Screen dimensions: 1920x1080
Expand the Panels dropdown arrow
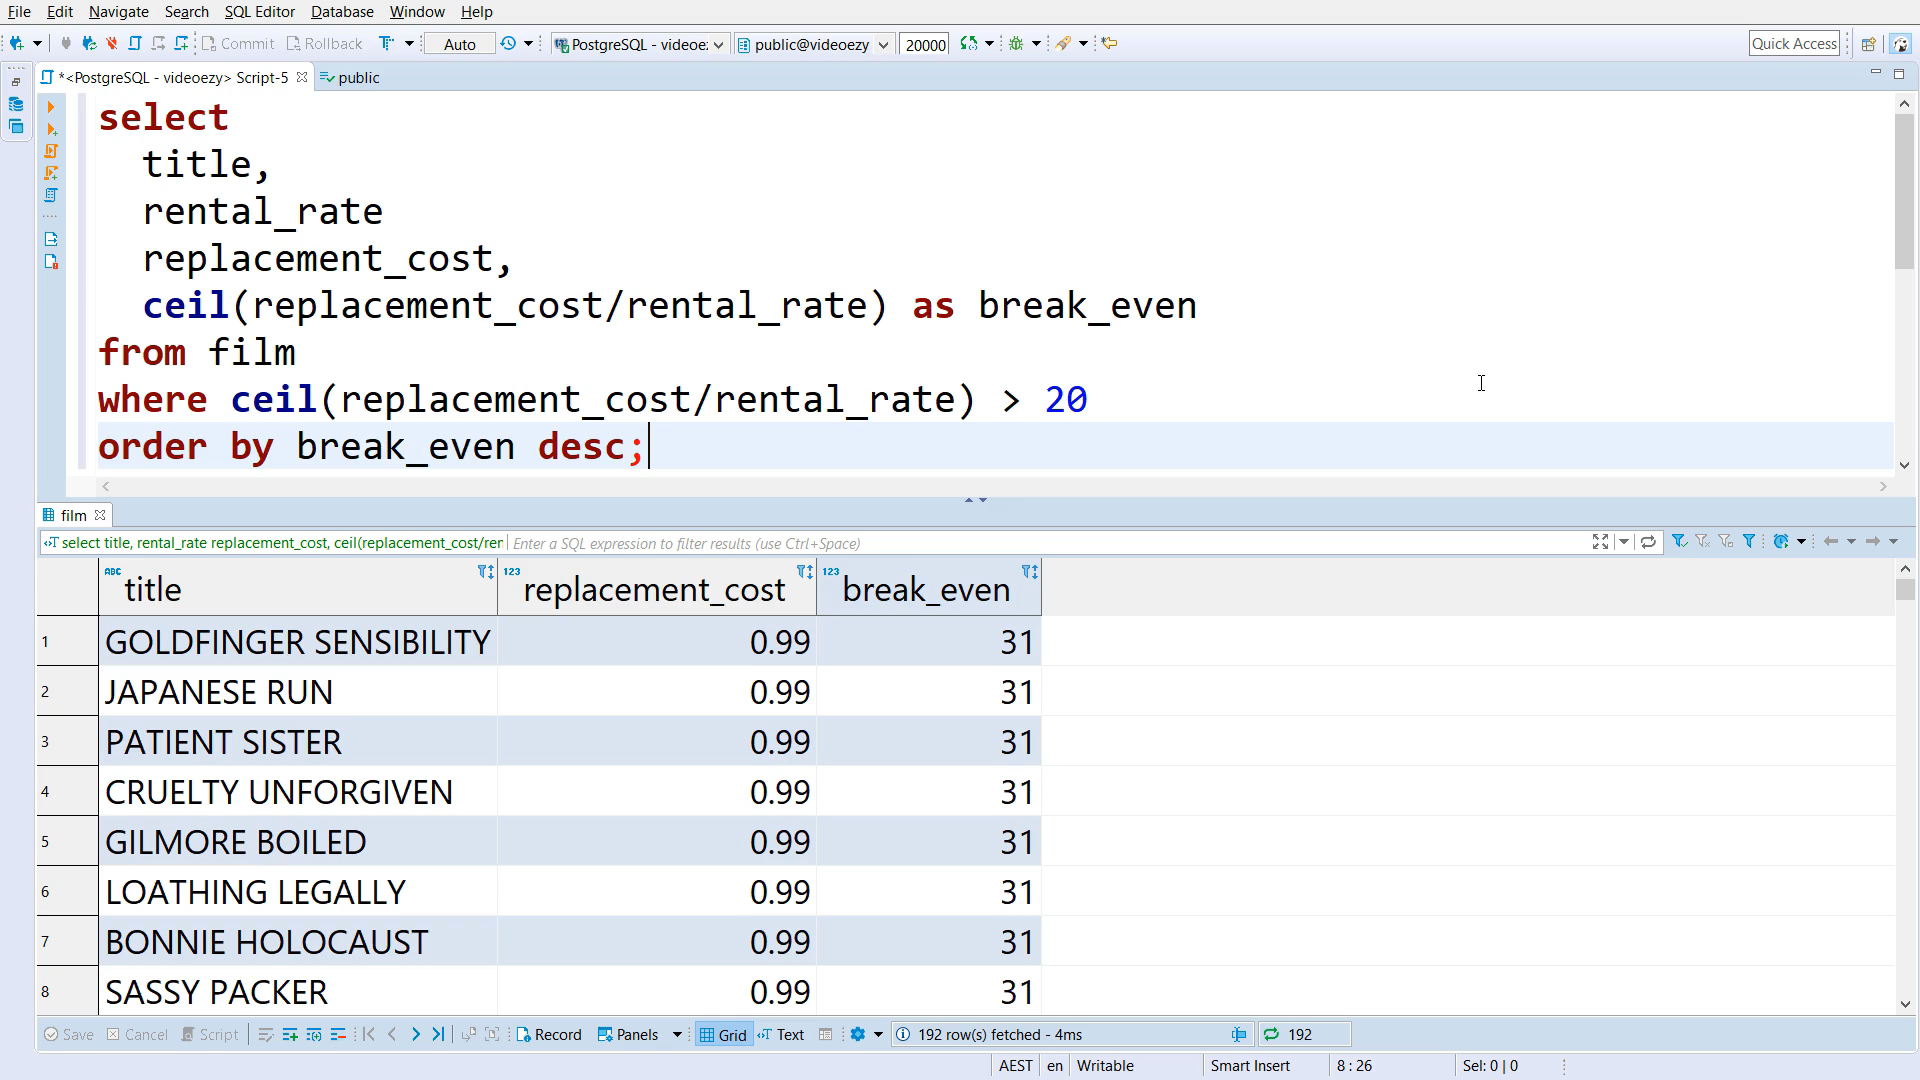[x=677, y=1035]
